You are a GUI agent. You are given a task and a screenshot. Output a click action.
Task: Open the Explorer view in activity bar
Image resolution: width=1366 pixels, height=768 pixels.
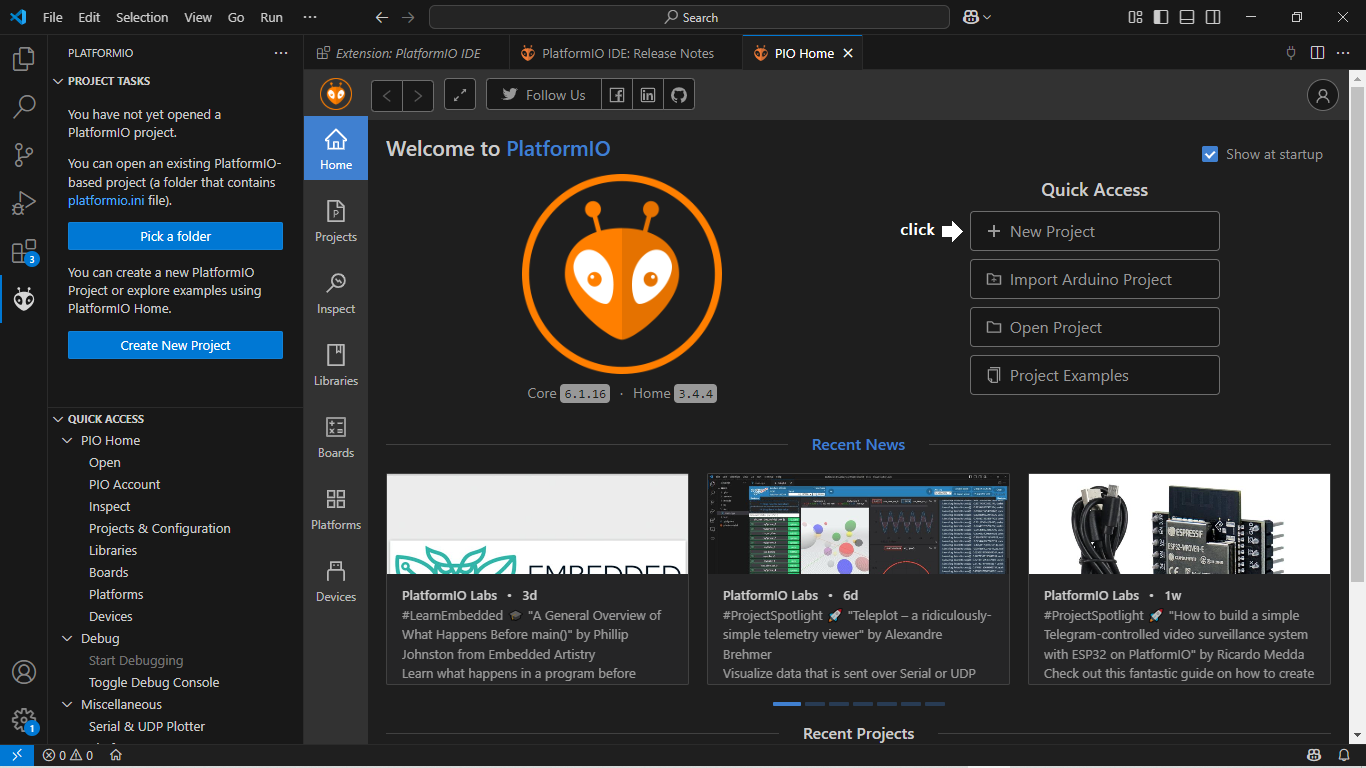pyautogui.click(x=24, y=59)
